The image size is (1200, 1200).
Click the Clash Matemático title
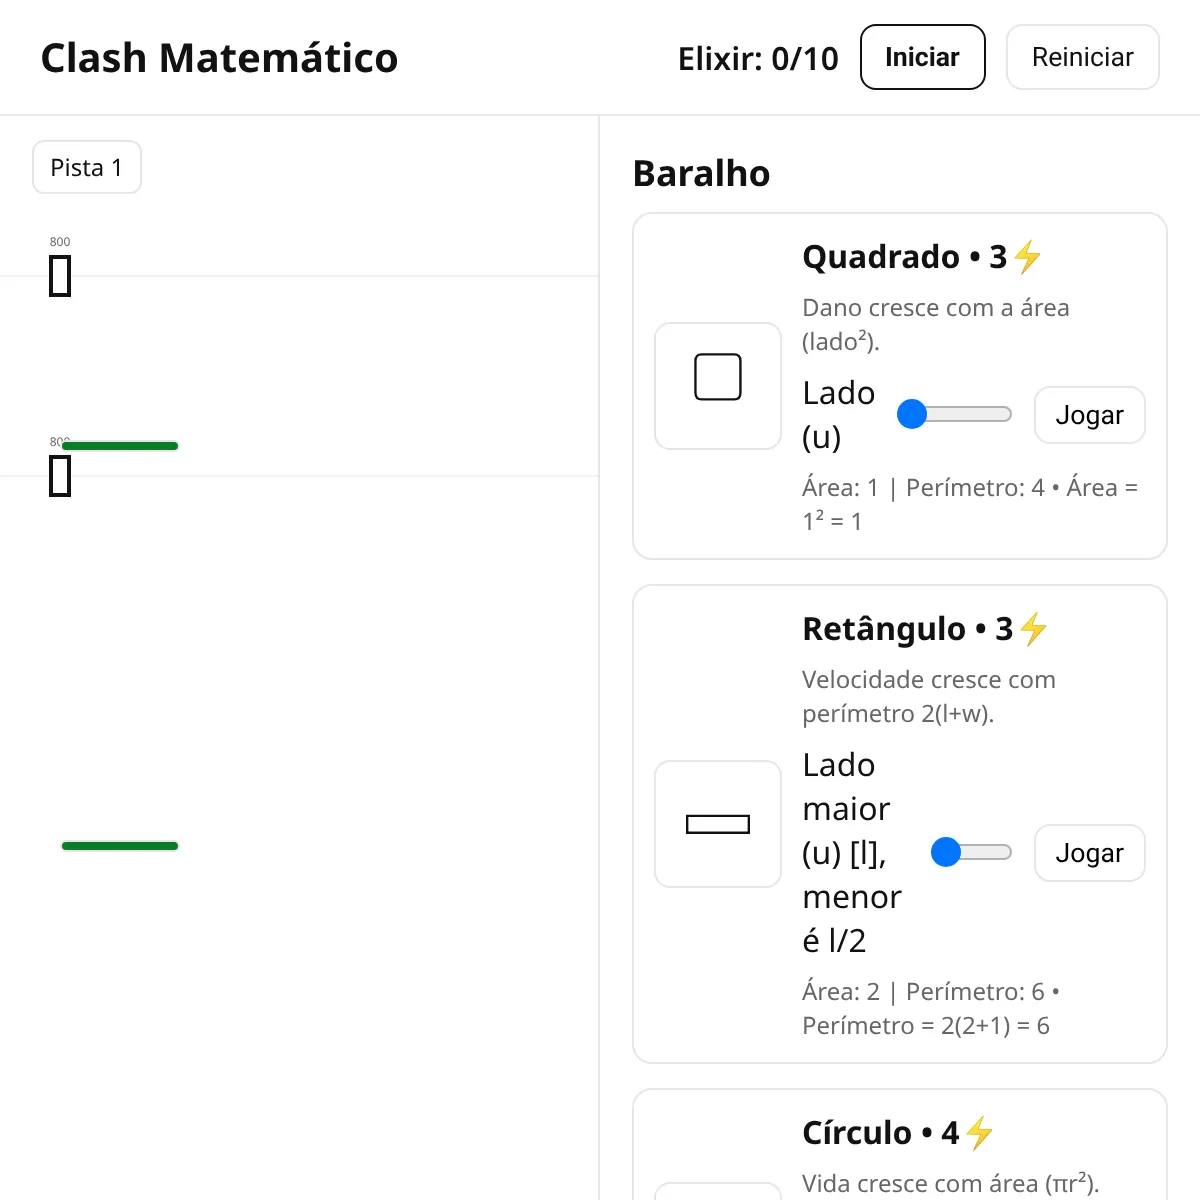[219, 58]
